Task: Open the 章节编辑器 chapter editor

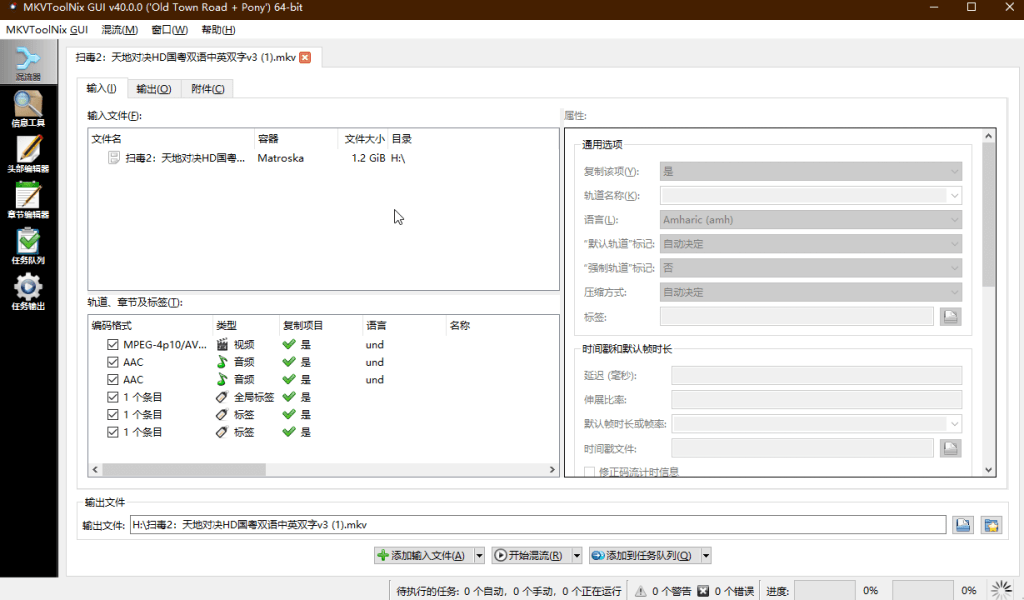Action: 28,199
